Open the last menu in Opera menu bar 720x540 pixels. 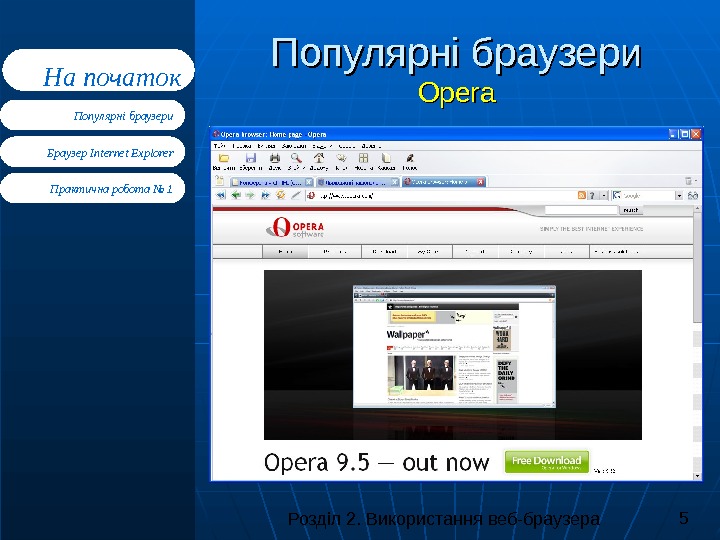[x=371, y=146]
